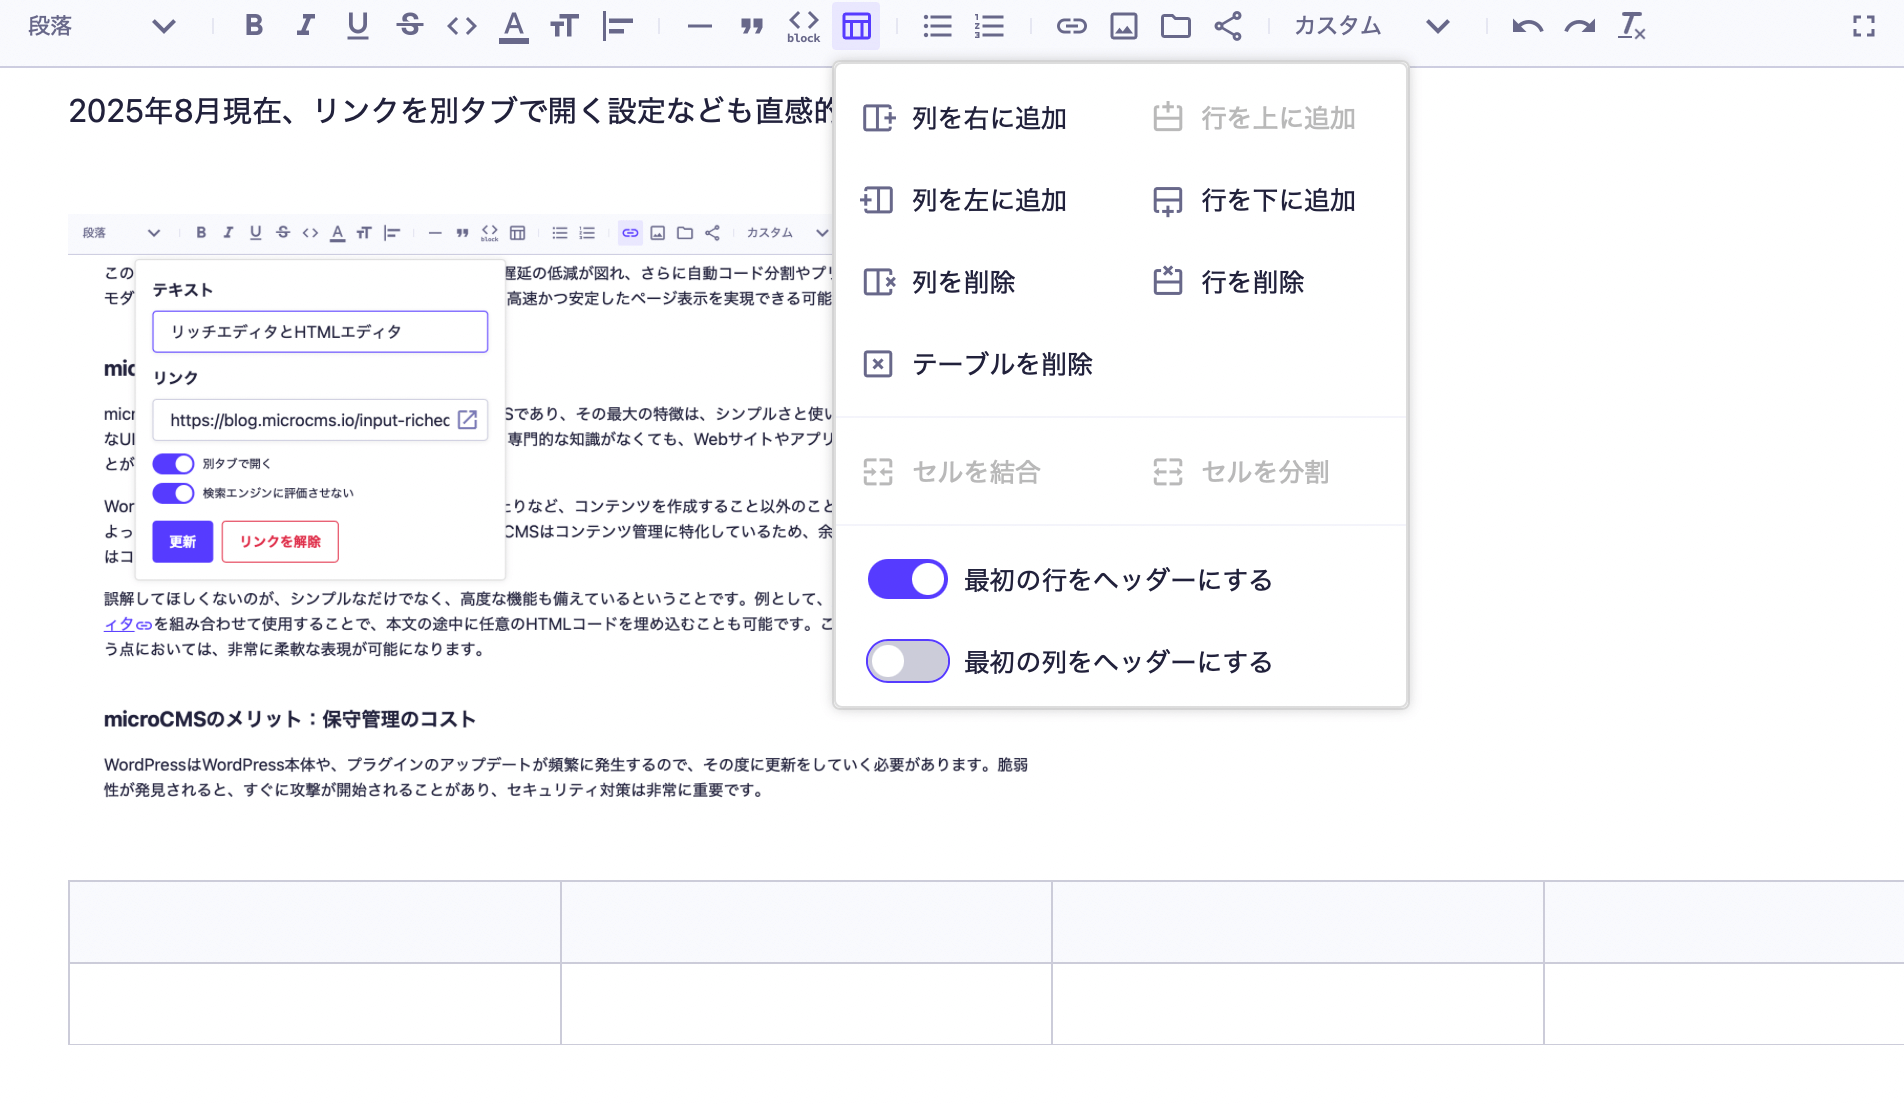
Task: Apply strikethrough formatting
Action: coord(410,26)
